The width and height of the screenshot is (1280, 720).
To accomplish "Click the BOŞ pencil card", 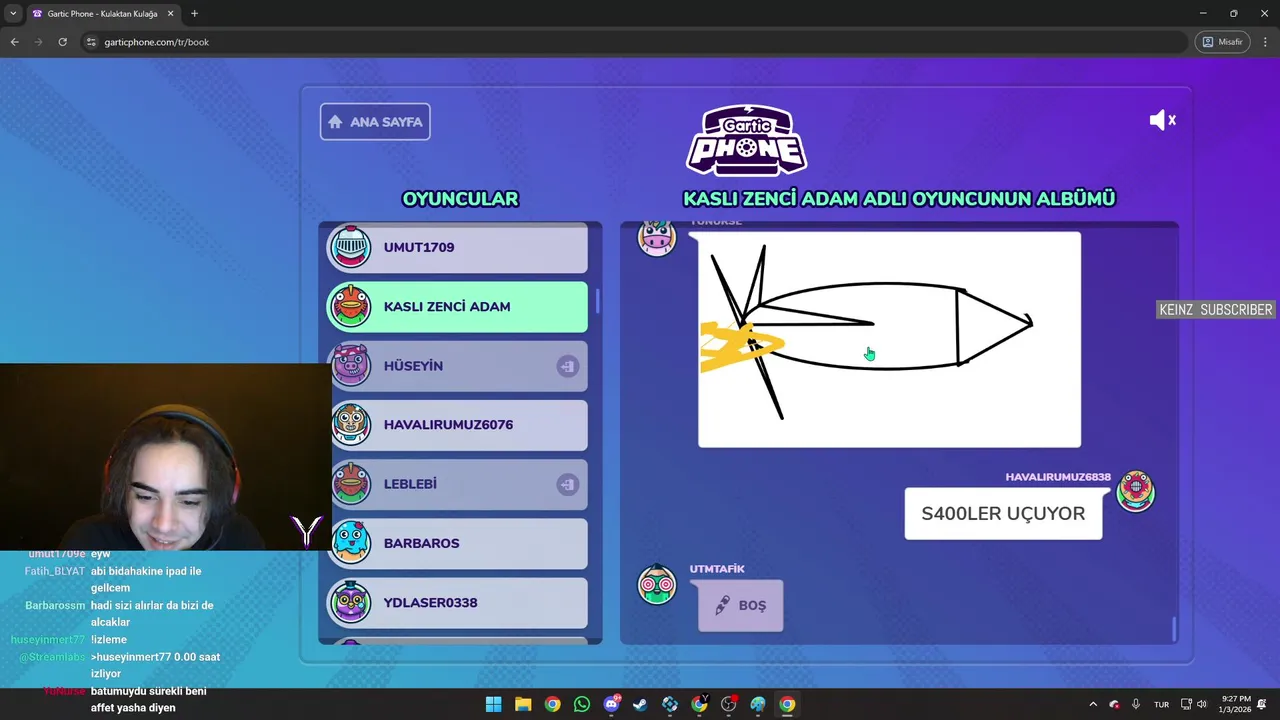I will (740, 605).
